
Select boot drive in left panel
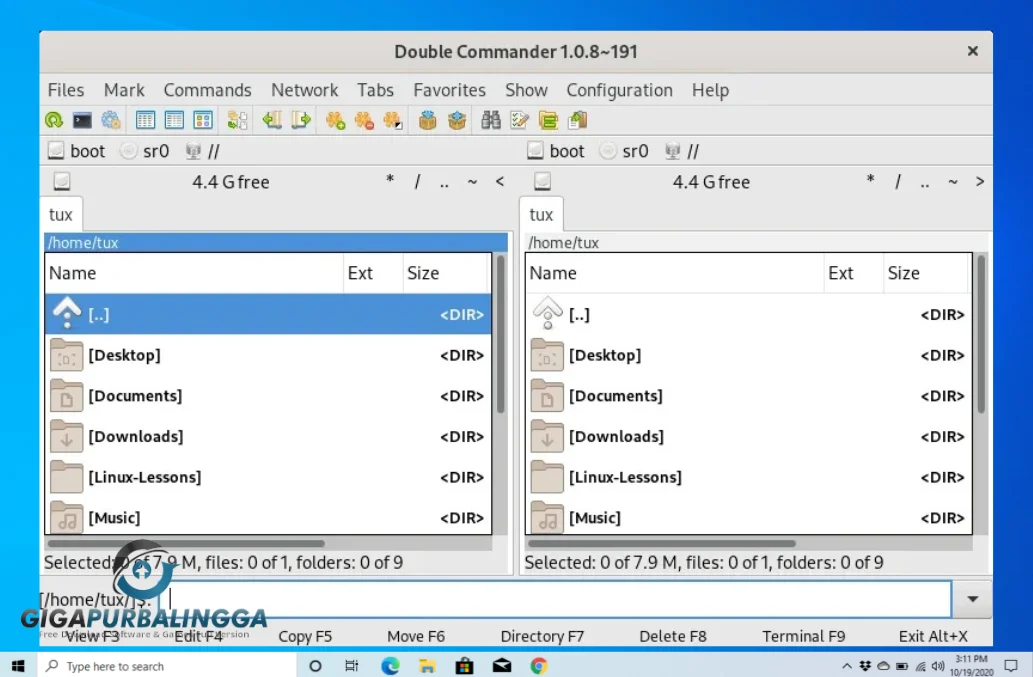[x=76, y=151]
